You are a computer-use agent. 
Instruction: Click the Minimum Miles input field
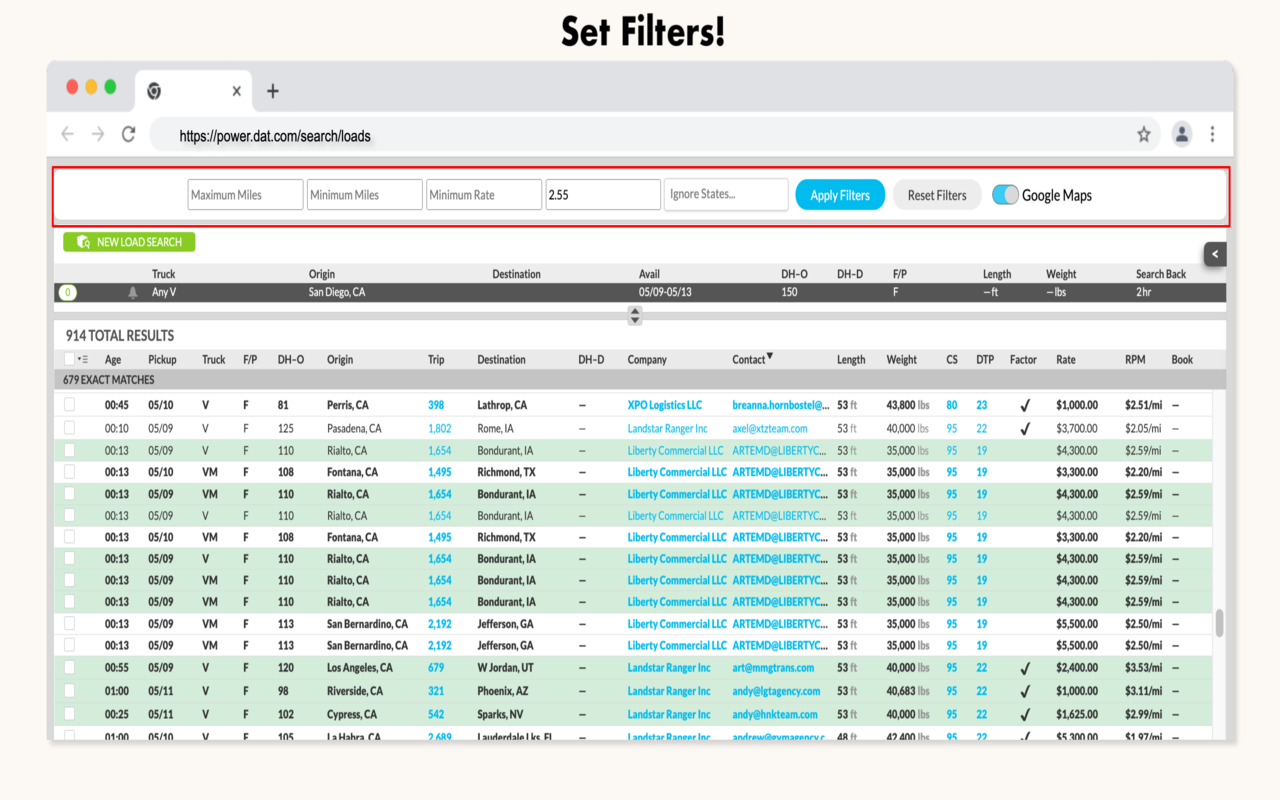point(365,195)
